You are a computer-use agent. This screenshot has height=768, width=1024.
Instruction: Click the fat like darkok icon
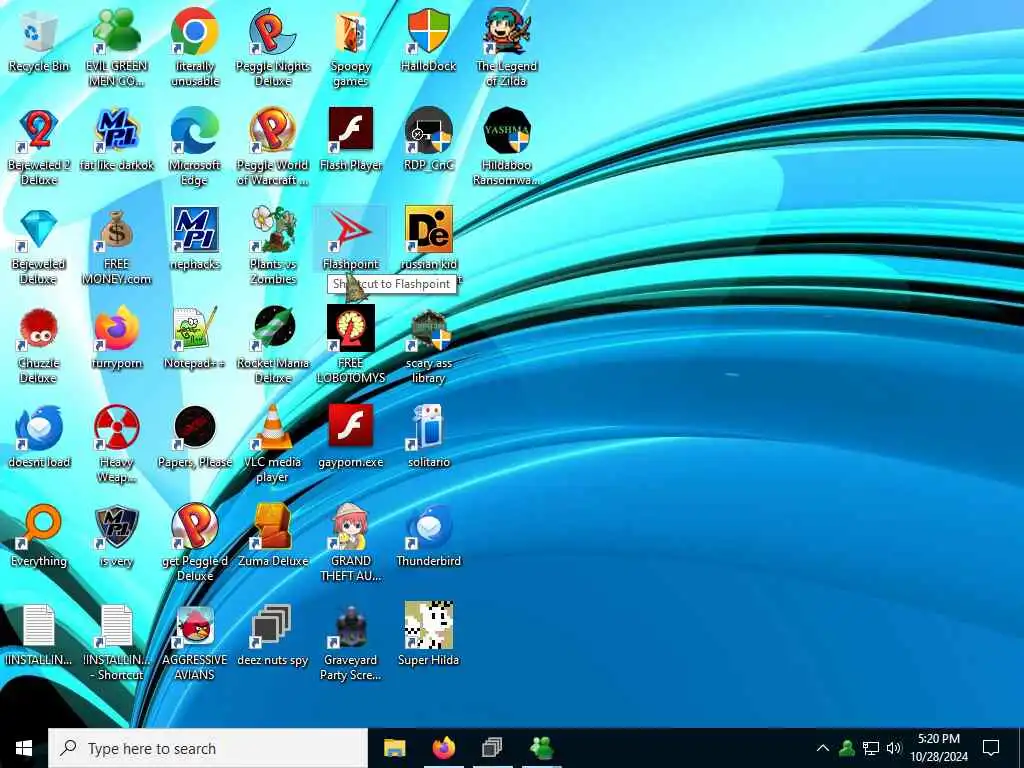[116, 141]
